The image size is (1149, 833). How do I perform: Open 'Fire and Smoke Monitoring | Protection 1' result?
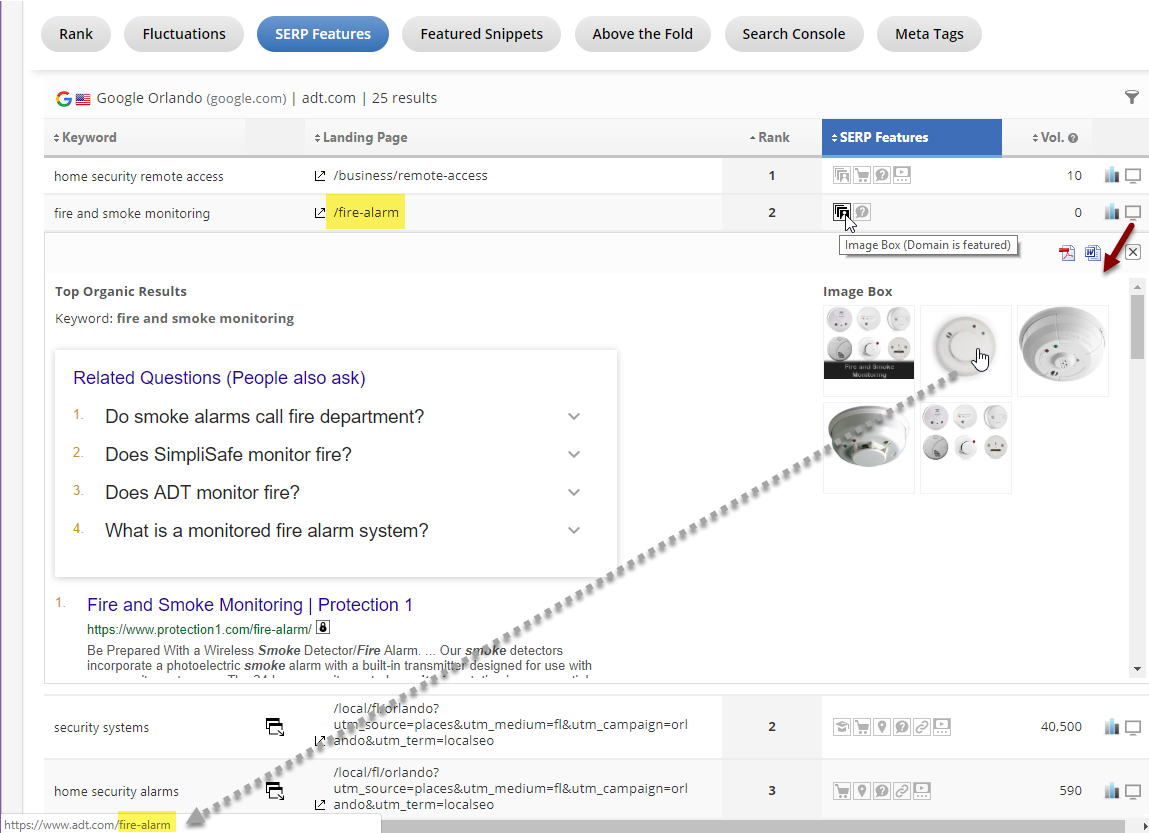coord(250,605)
